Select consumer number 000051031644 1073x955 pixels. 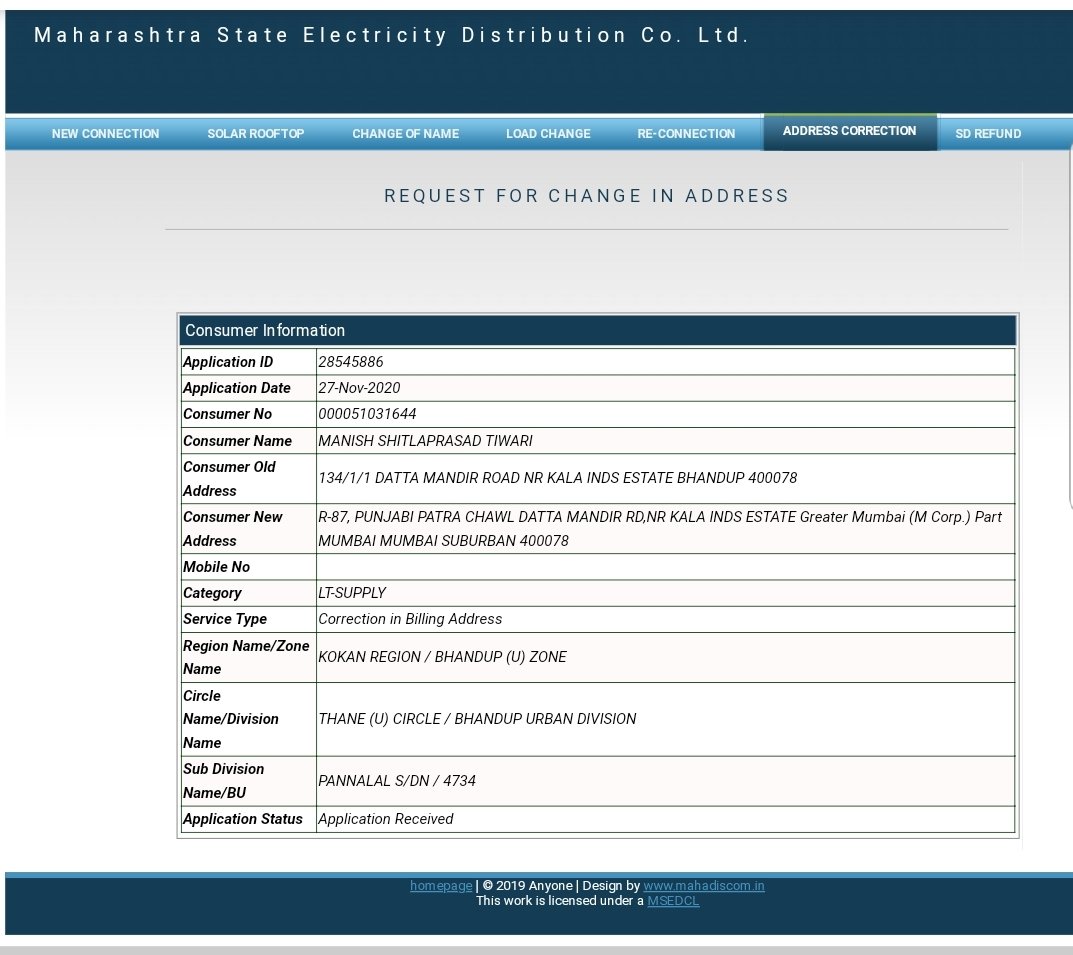coord(367,414)
